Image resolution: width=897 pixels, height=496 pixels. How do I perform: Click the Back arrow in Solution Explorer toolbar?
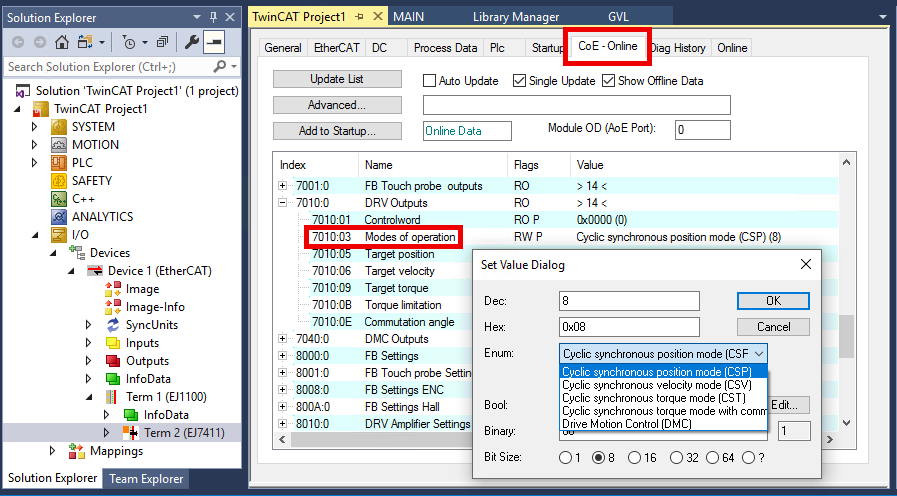(18, 42)
